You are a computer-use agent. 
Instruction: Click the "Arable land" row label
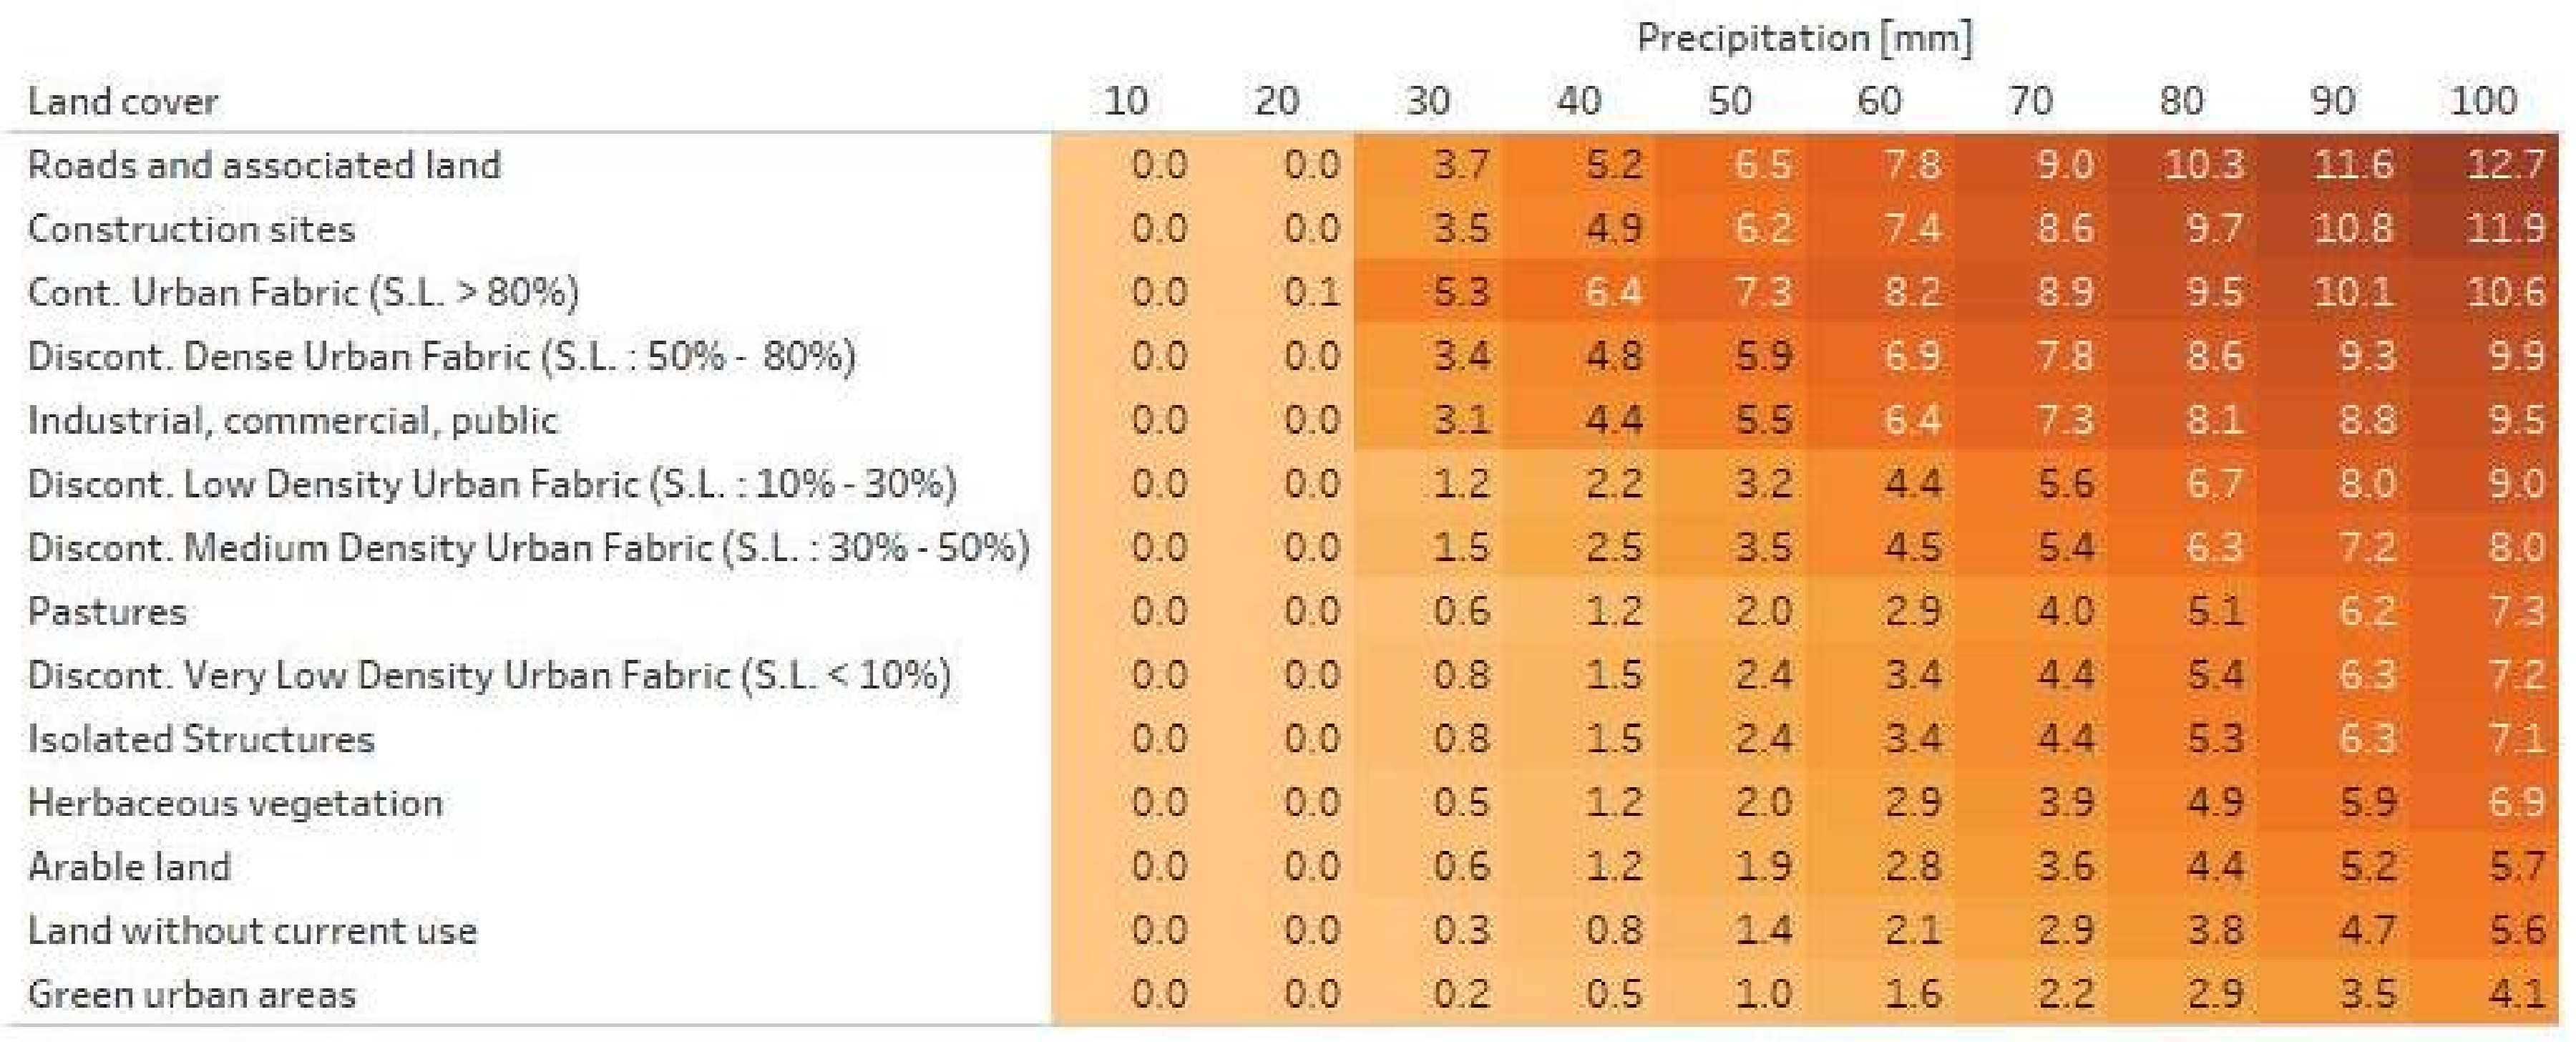point(129,866)
